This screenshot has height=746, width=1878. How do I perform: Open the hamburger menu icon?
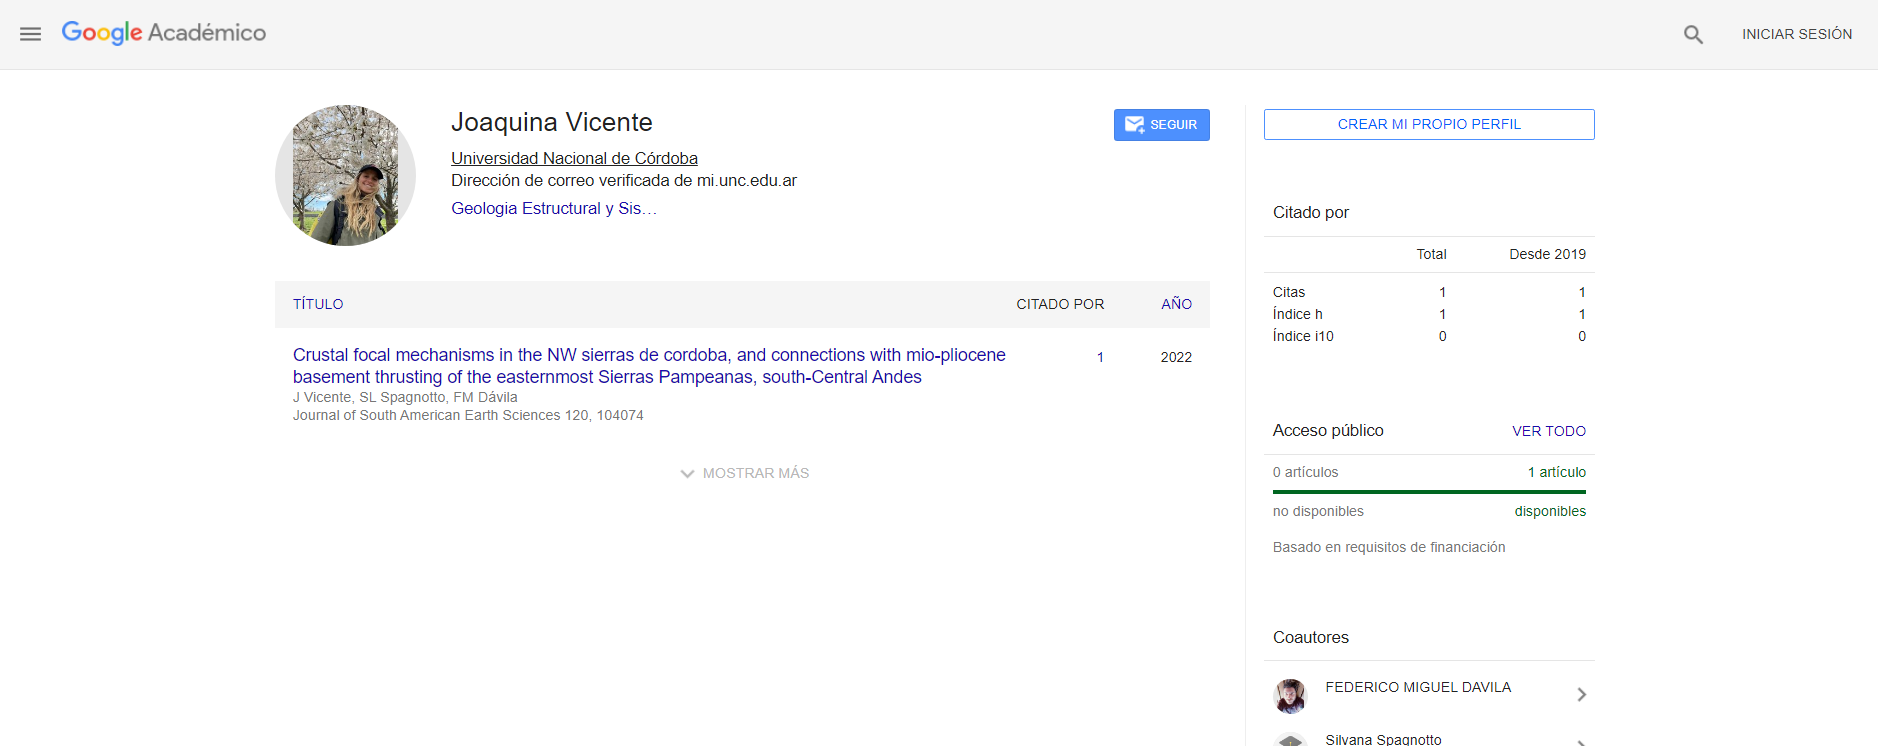point(31,34)
